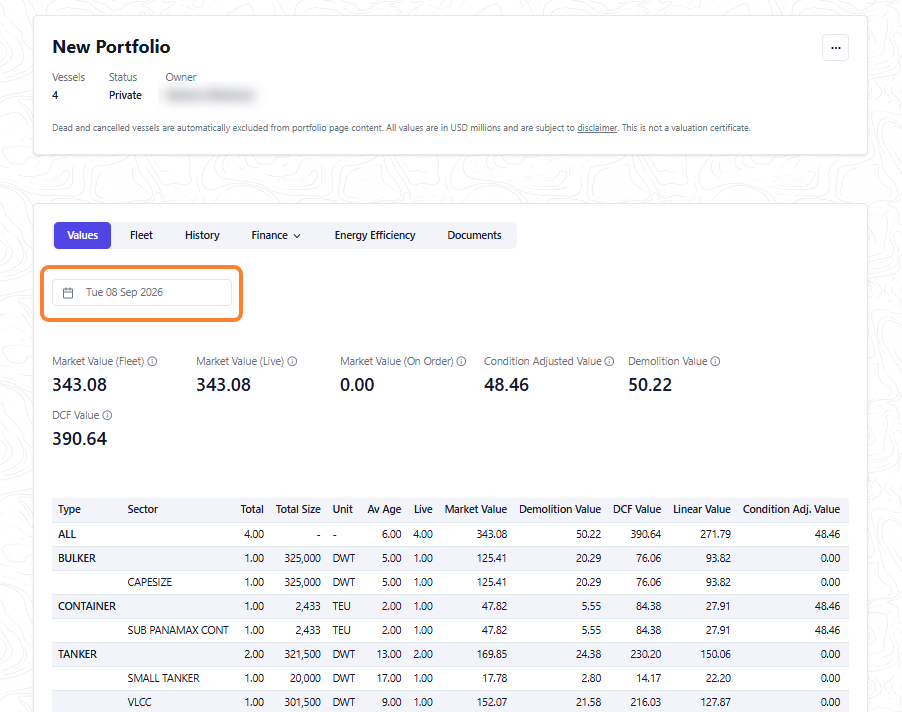Click the Type column header

pyautogui.click(x=70, y=510)
